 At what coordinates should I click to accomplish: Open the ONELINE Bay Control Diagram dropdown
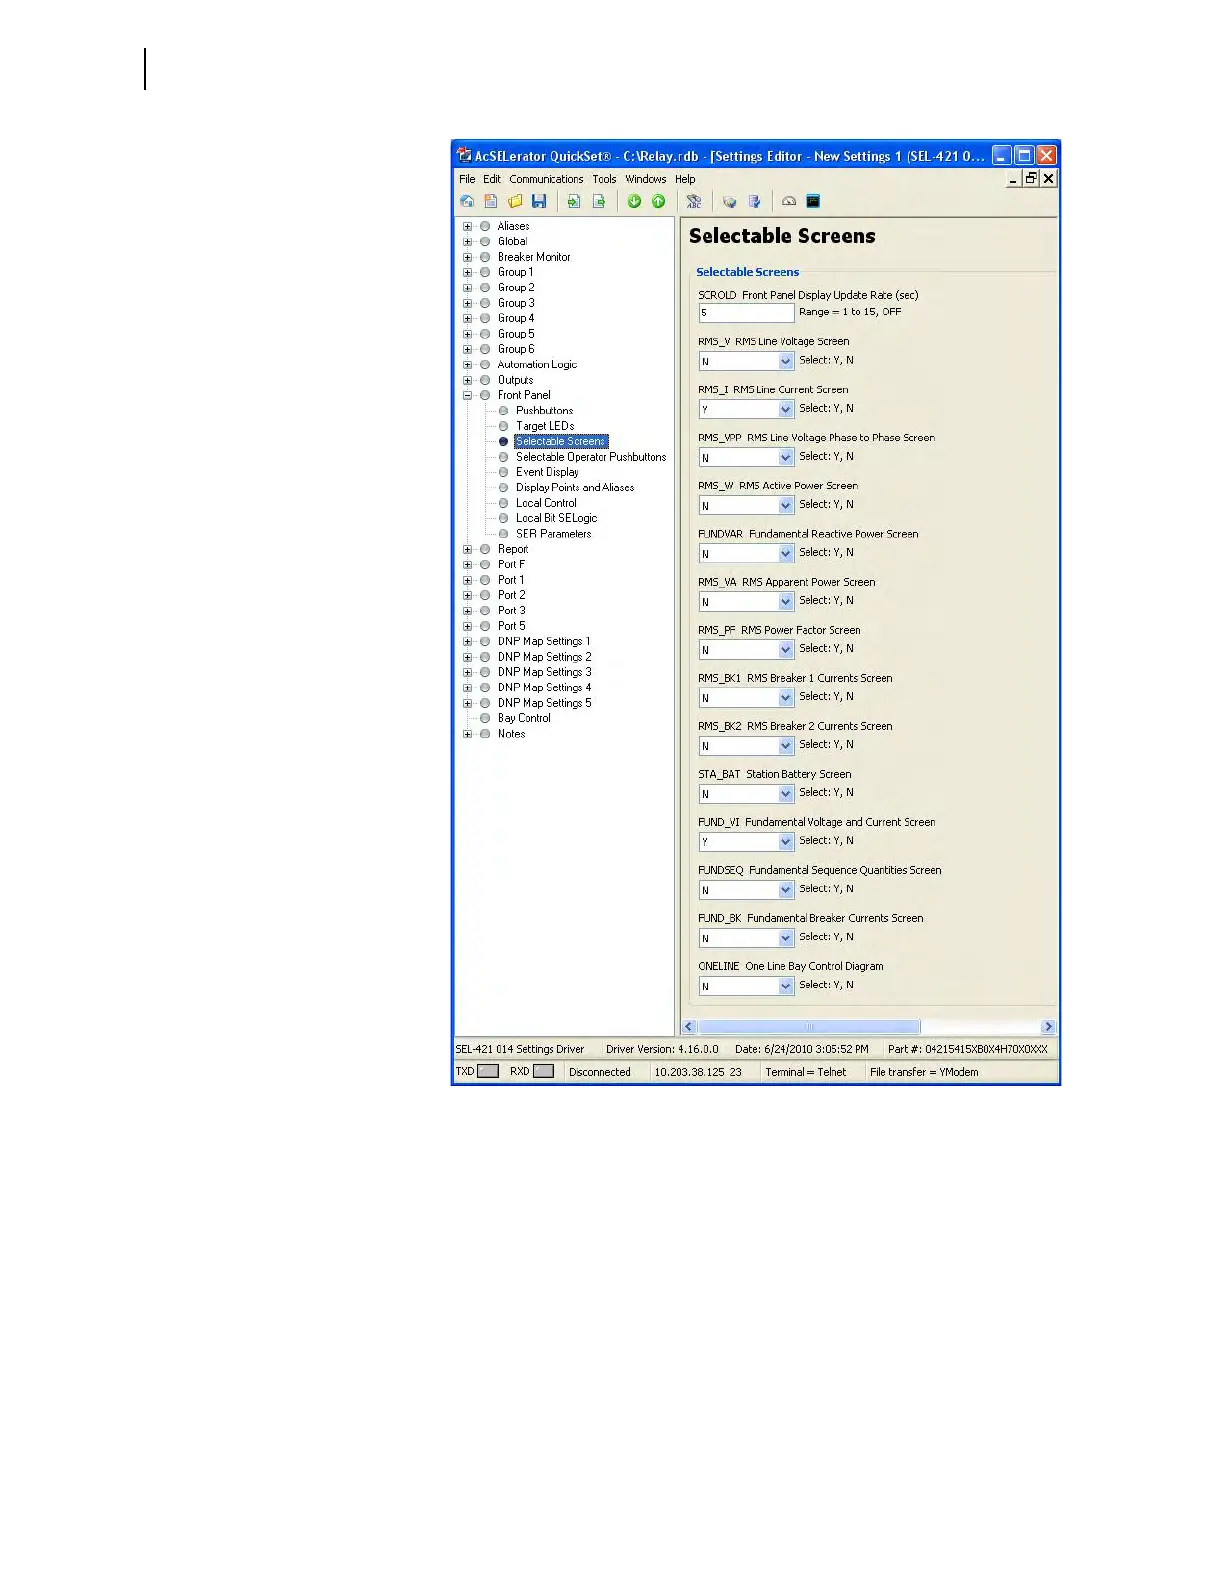coord(786,986)
